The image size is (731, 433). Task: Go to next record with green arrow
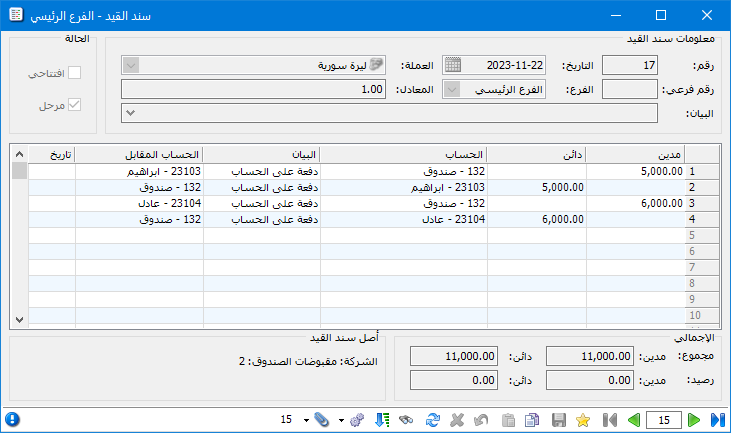(694, 420)
